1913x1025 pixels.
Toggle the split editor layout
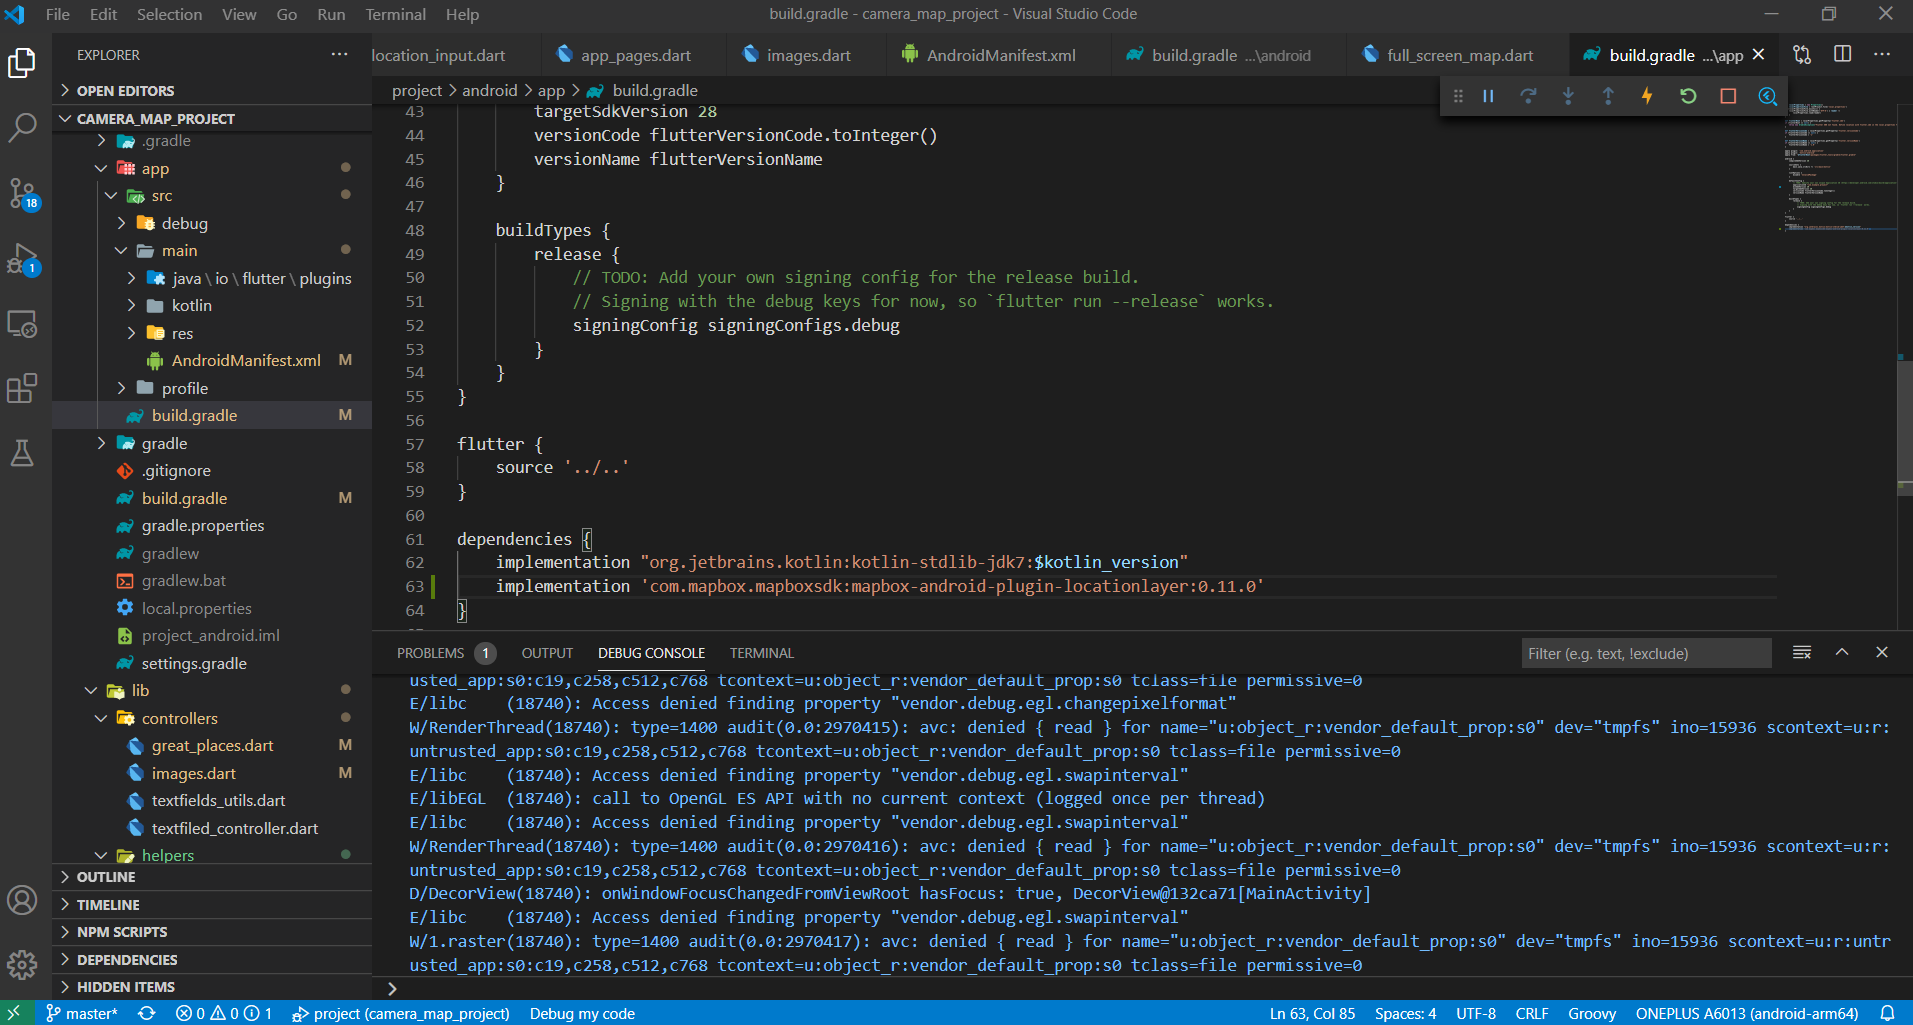[x=1843, y=55]
